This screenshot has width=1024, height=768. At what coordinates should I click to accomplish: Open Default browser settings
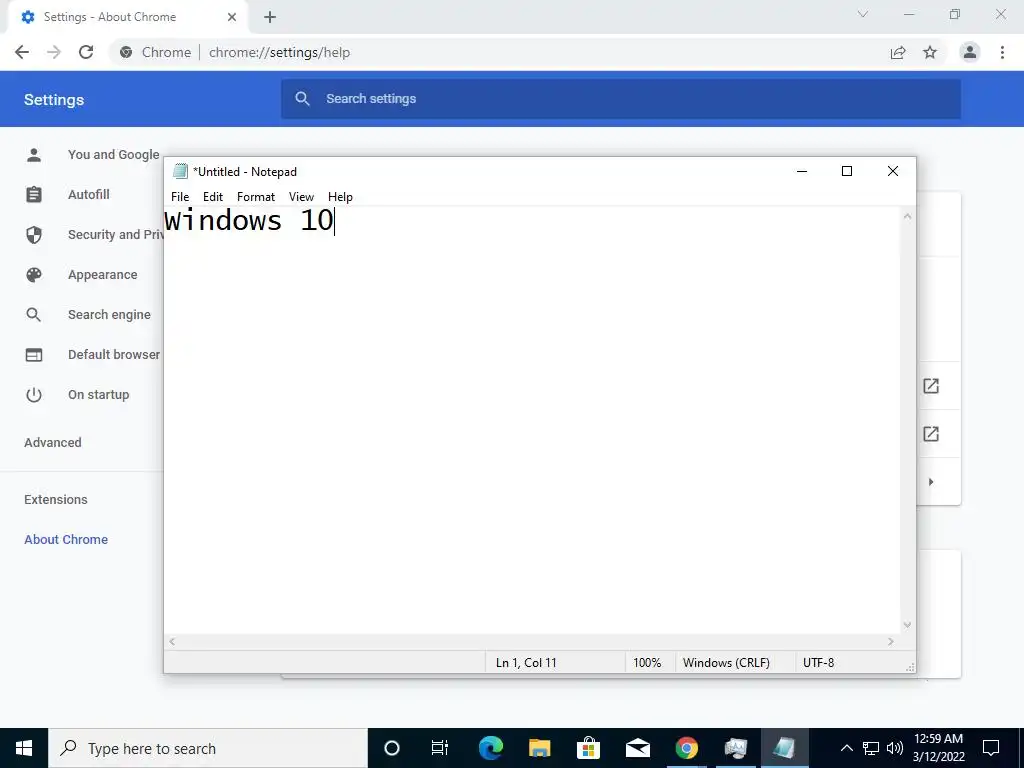point(114,355)
